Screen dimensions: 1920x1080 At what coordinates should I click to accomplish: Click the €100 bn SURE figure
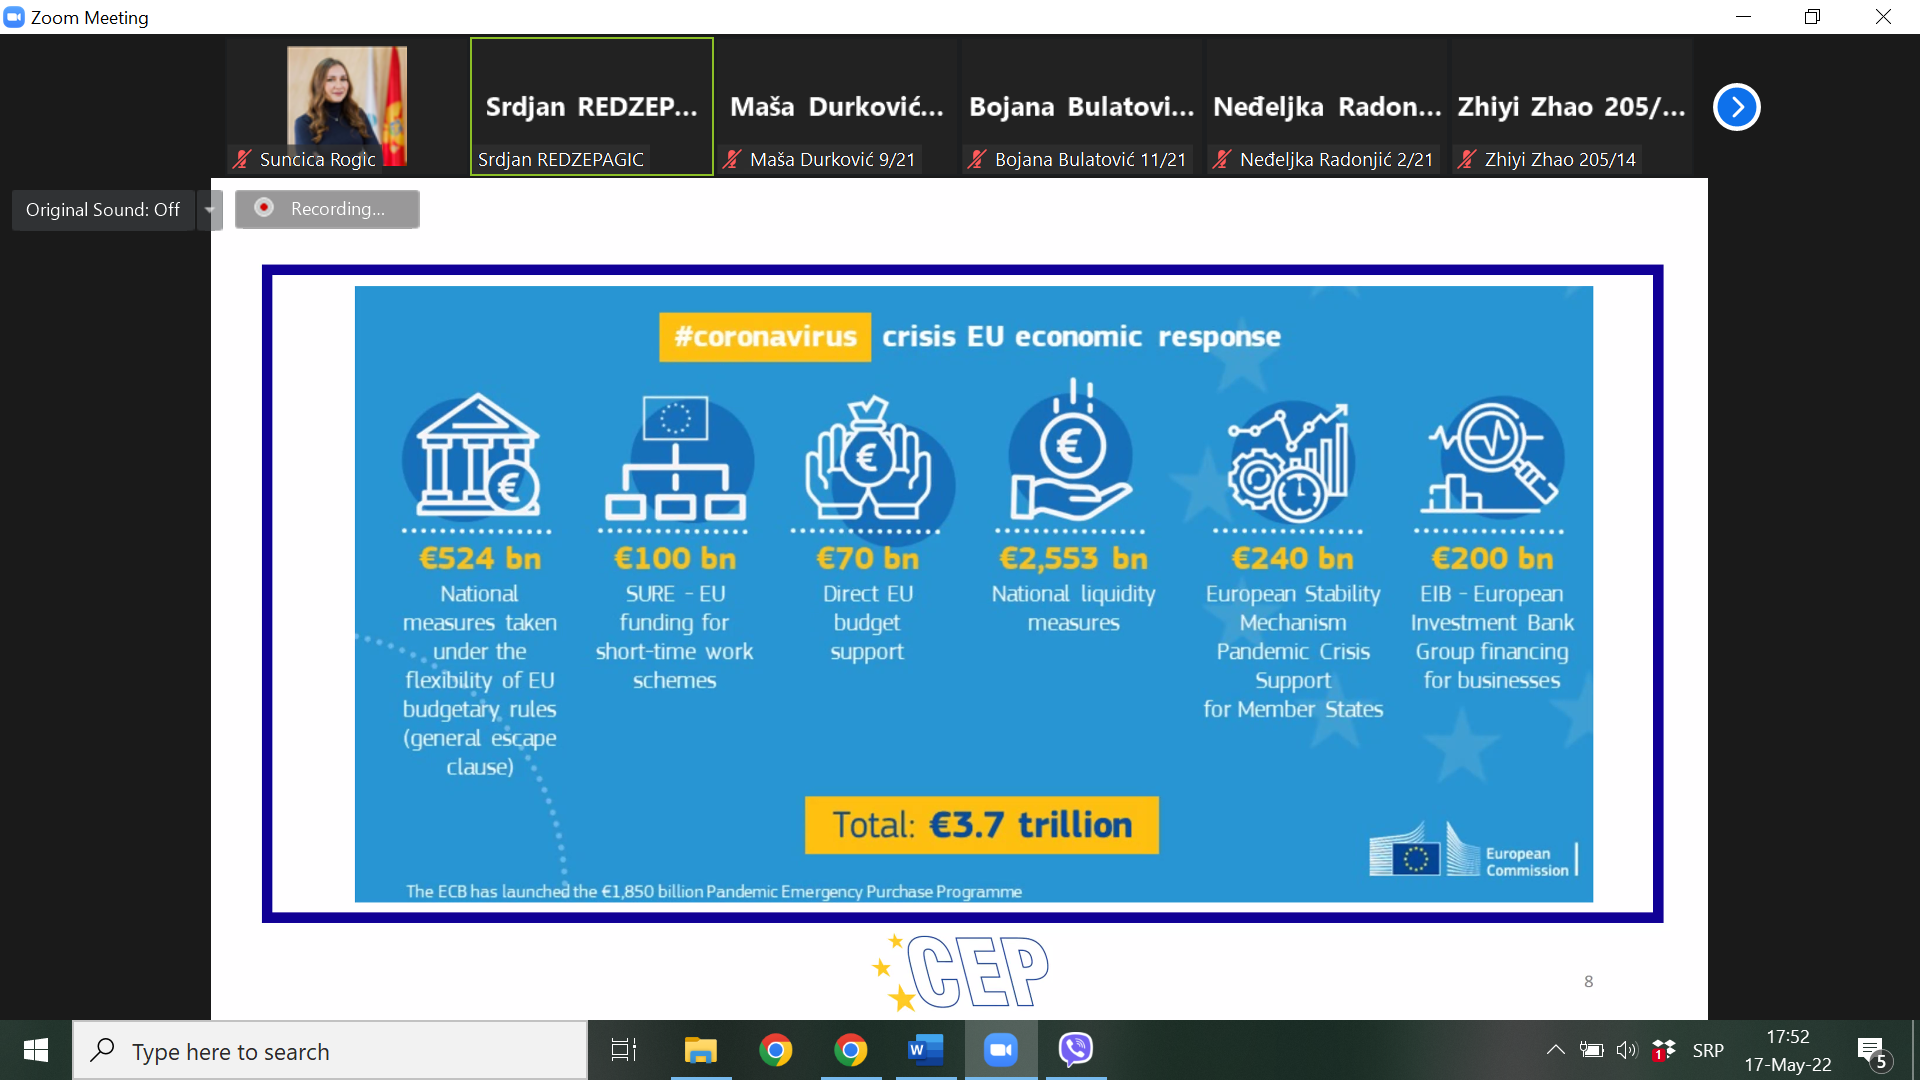675,558
